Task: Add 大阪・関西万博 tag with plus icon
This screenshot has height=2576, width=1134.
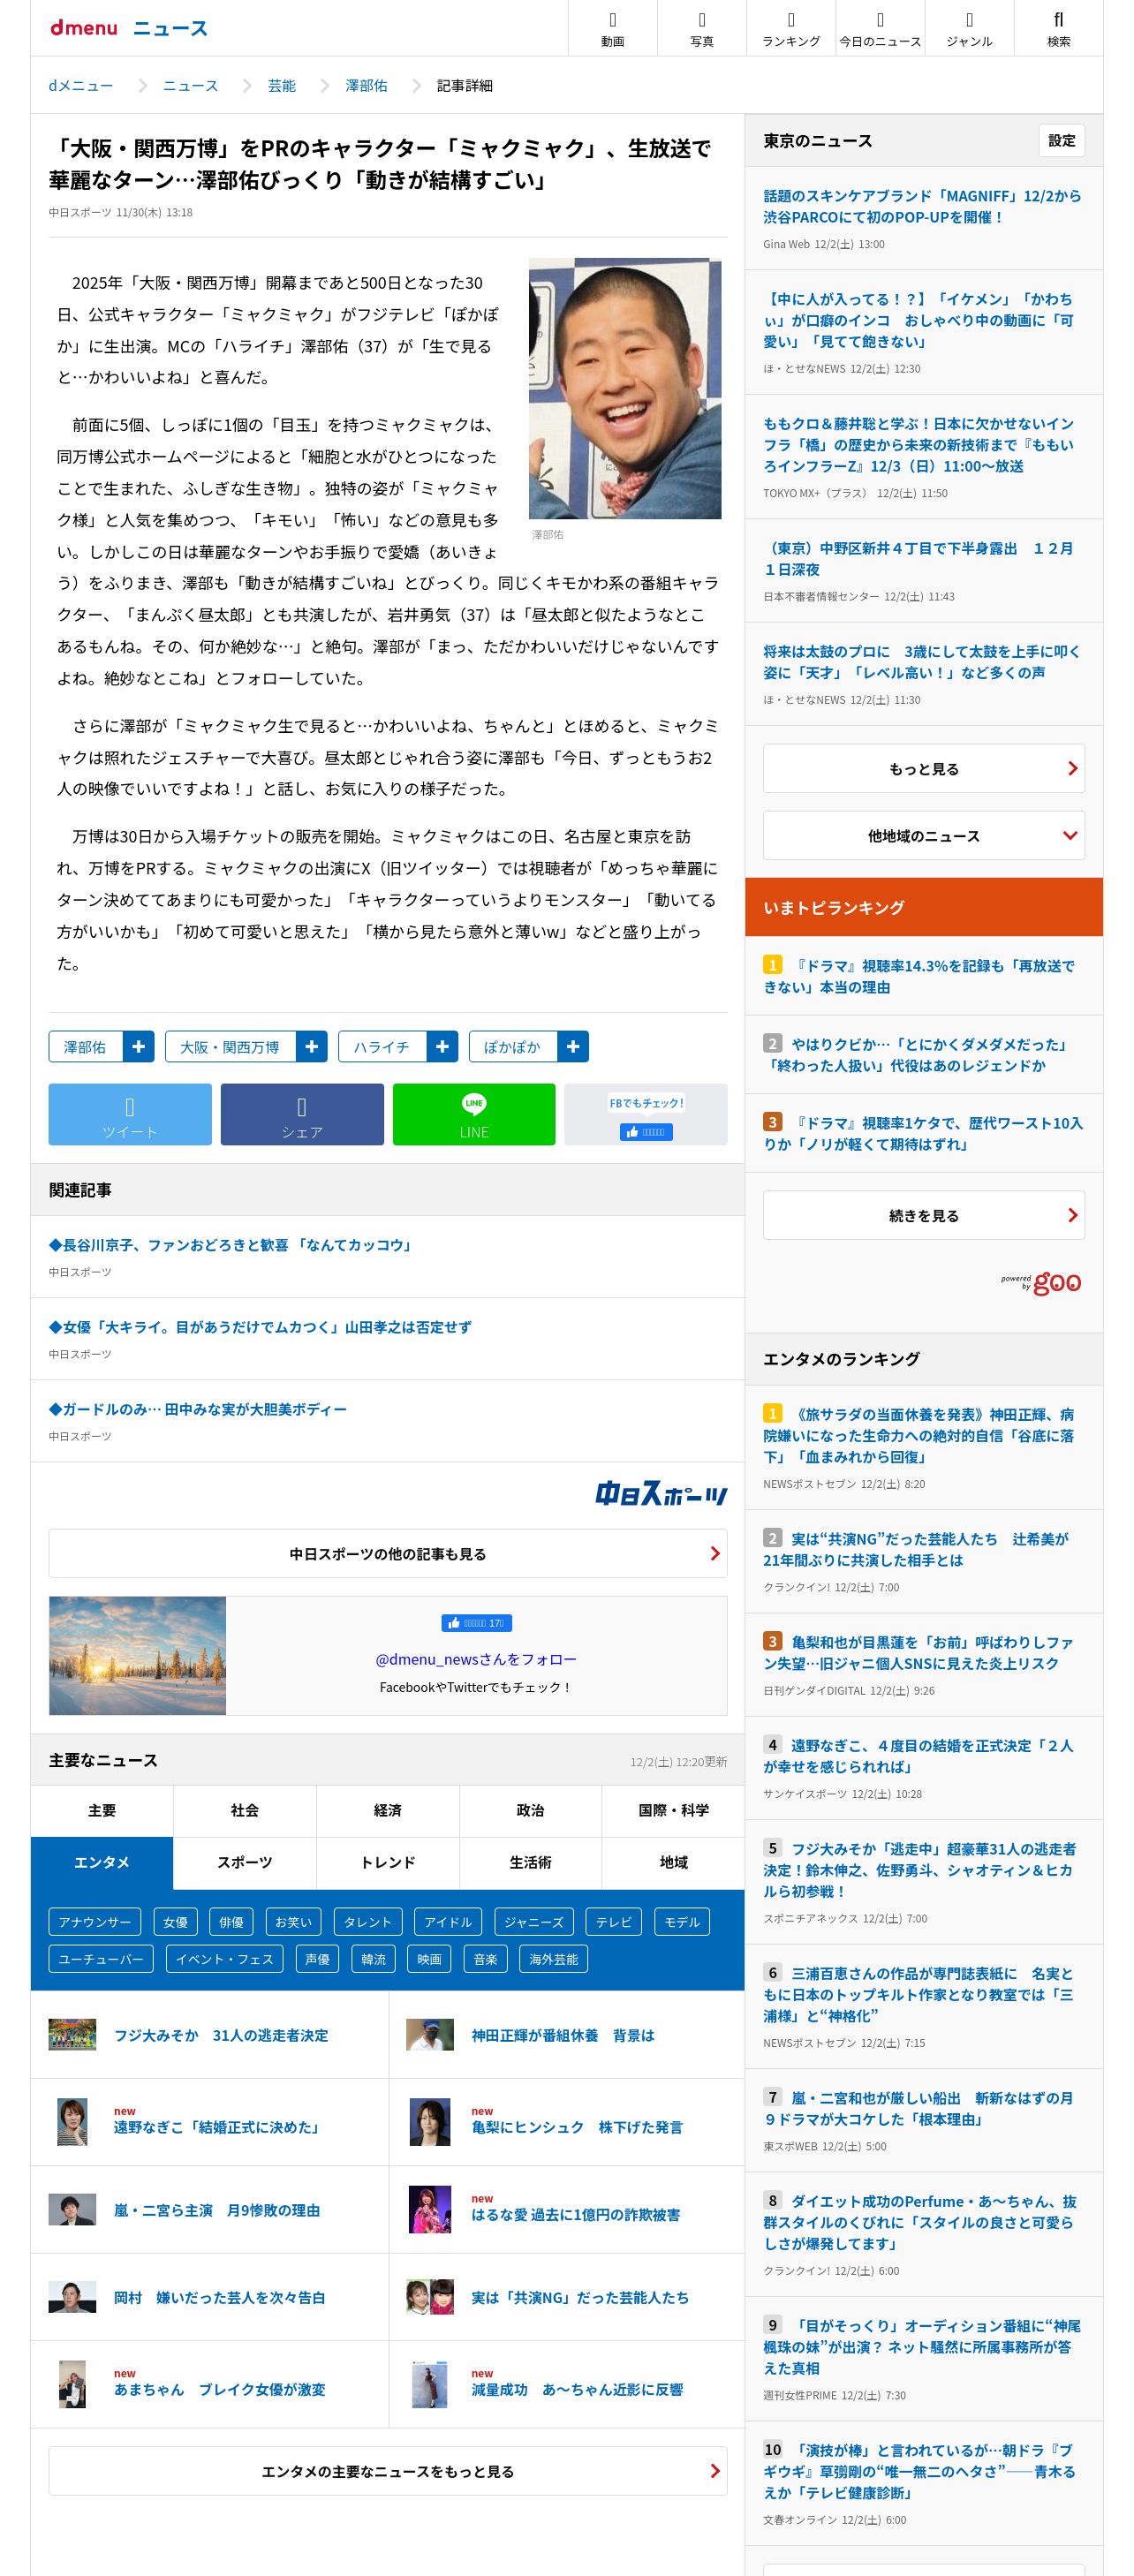Action: [x=311, y=1046]
